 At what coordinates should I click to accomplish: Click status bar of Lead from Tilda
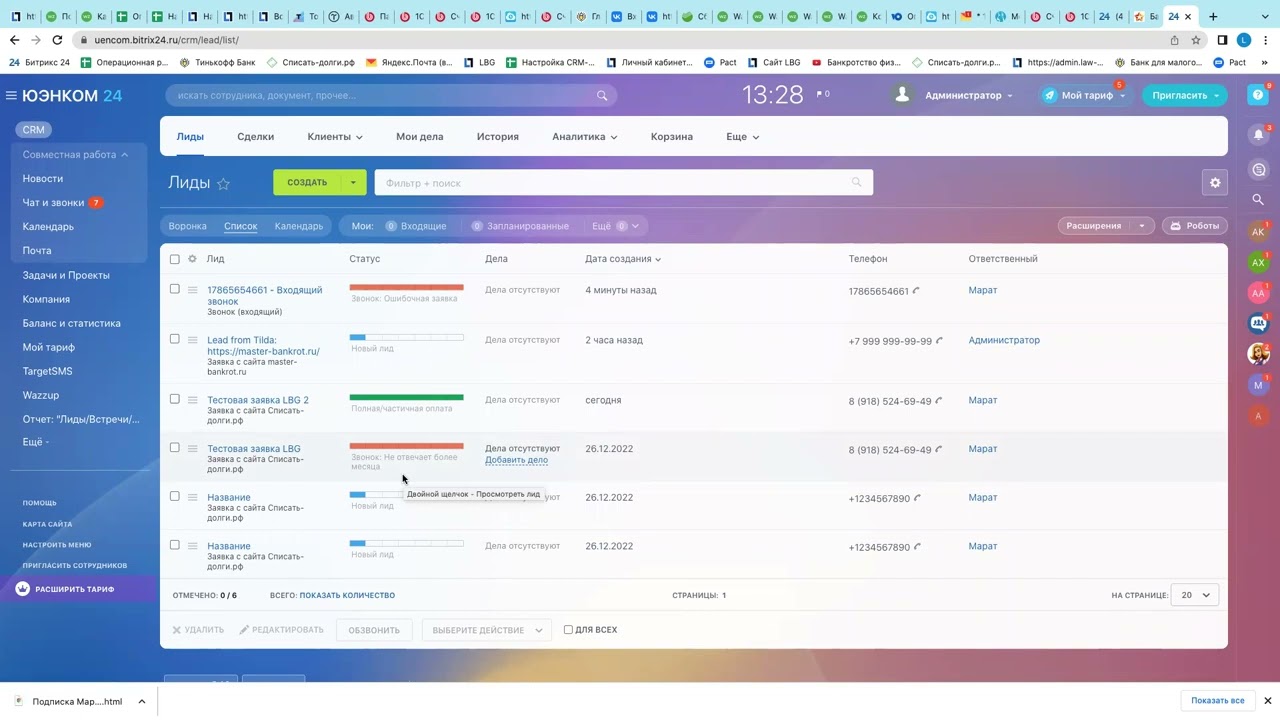[406, 338]
